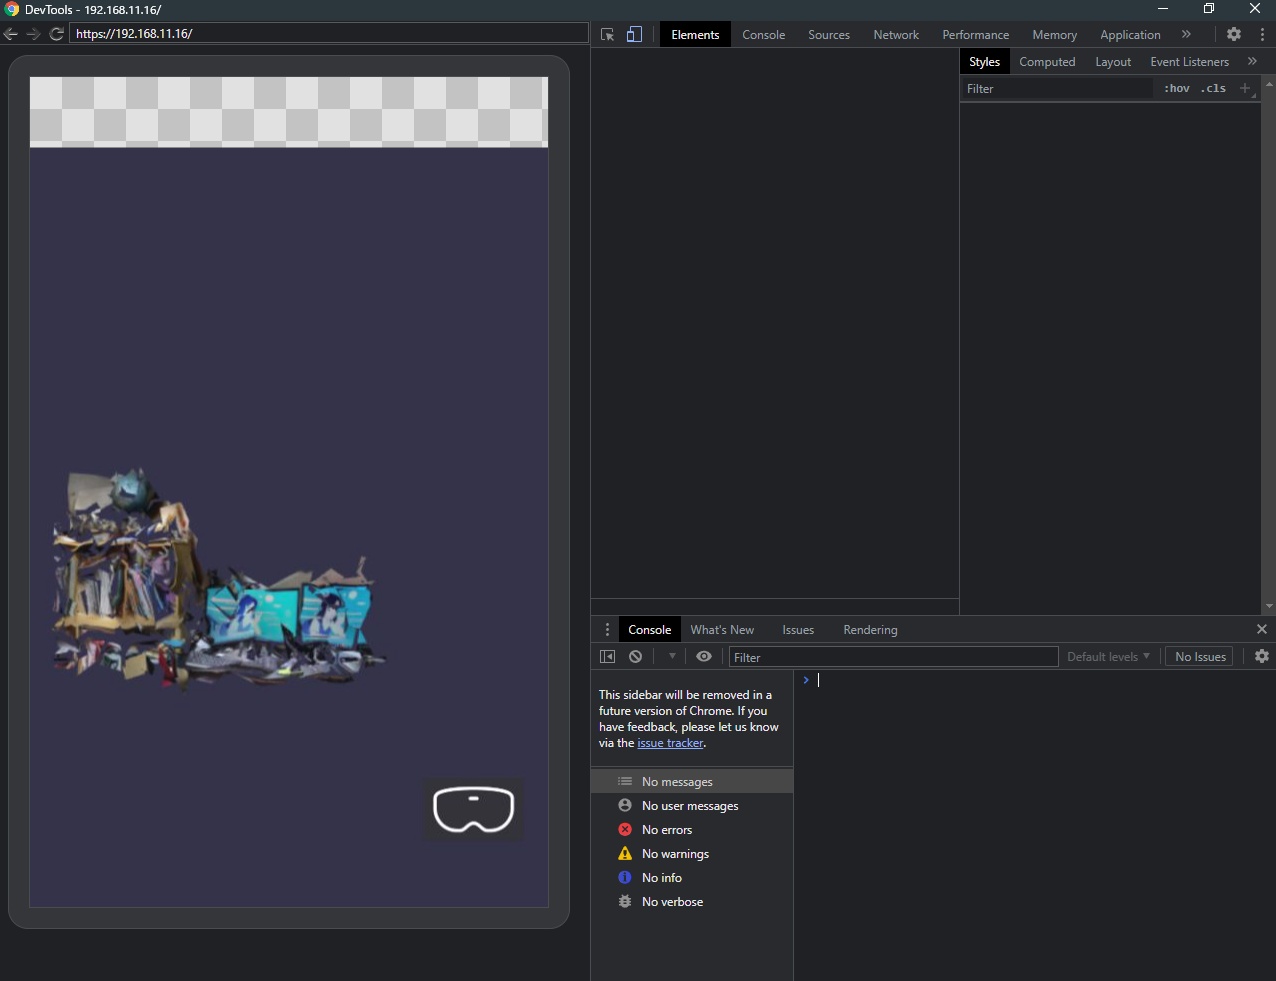
Task: Select the Layout pane tab
Action: [x=1113, y=61]
